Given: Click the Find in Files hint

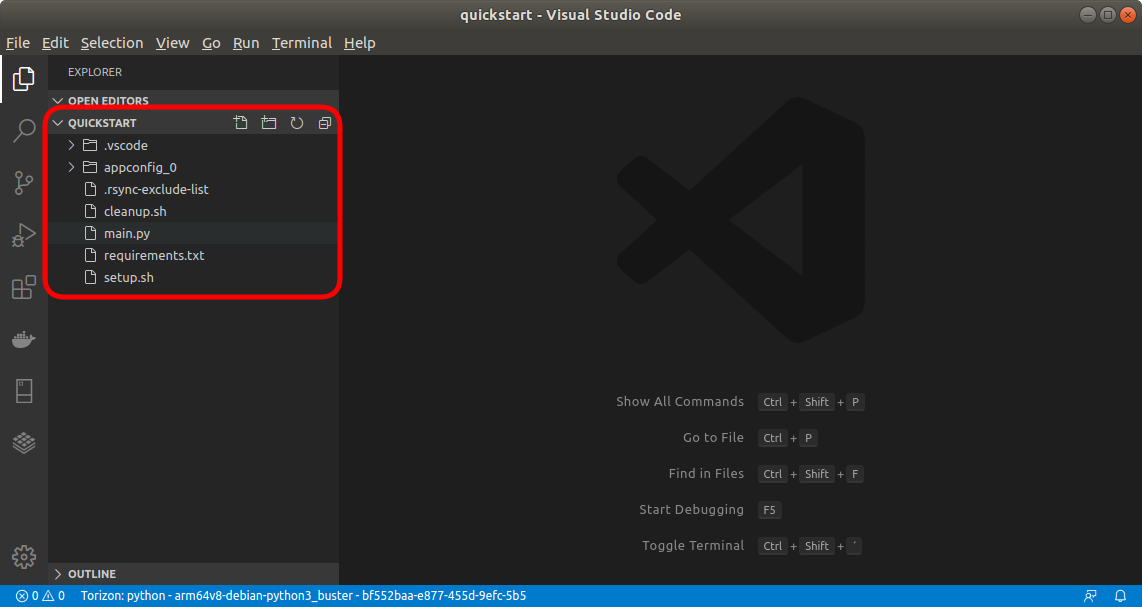Looking at the screenshot, I should coord(706,474).
